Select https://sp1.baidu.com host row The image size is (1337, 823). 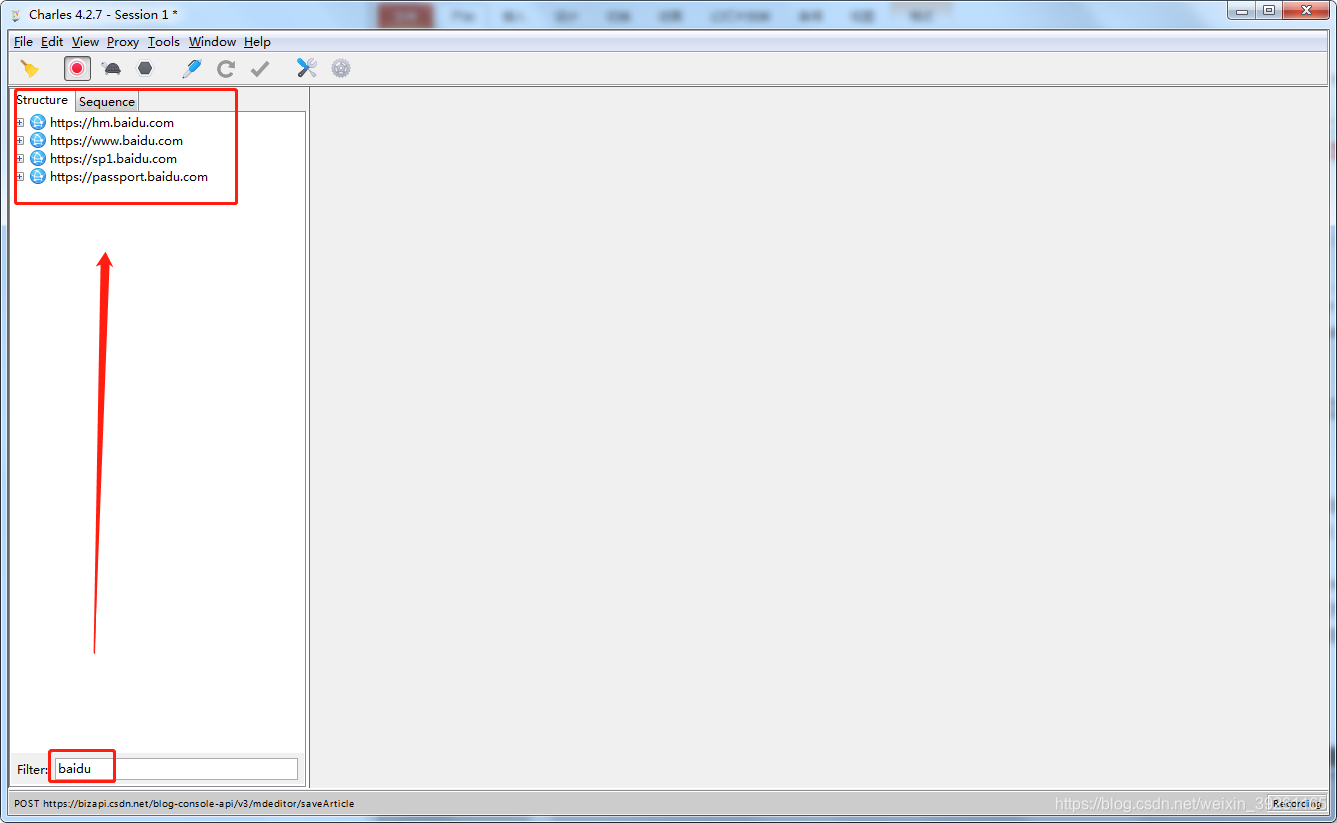point(113,159)
